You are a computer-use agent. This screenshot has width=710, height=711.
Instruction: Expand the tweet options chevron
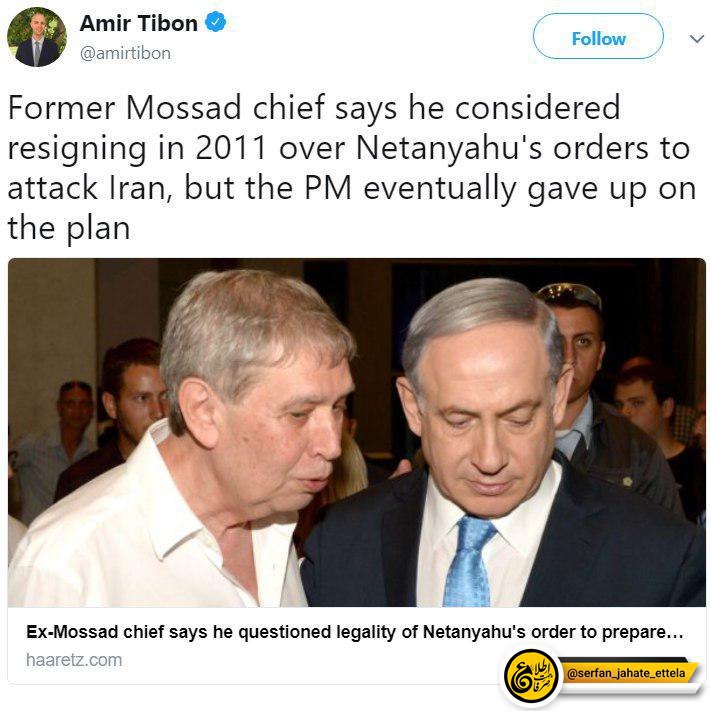click(696, 39)
